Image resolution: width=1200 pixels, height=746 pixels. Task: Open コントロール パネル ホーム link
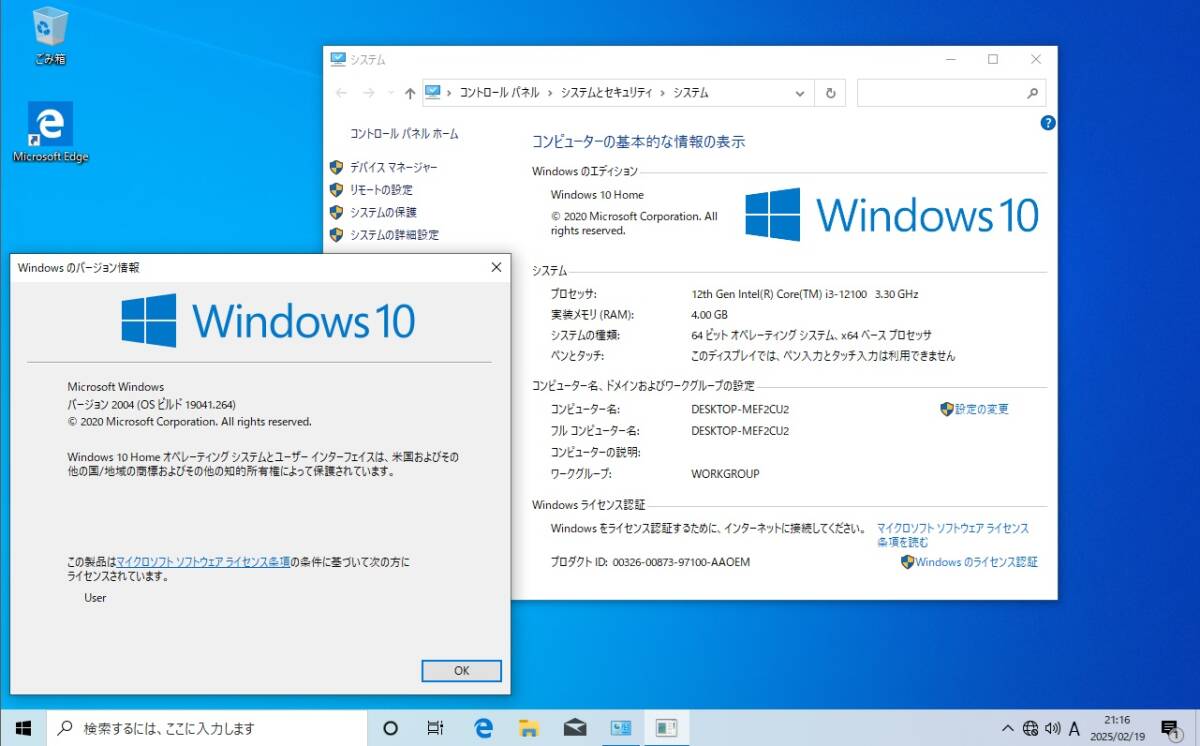pos(404,133)
